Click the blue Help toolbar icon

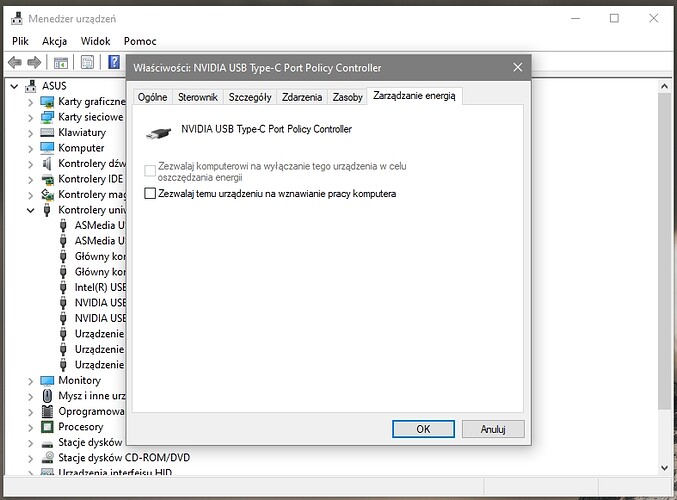tap(114, 62)
